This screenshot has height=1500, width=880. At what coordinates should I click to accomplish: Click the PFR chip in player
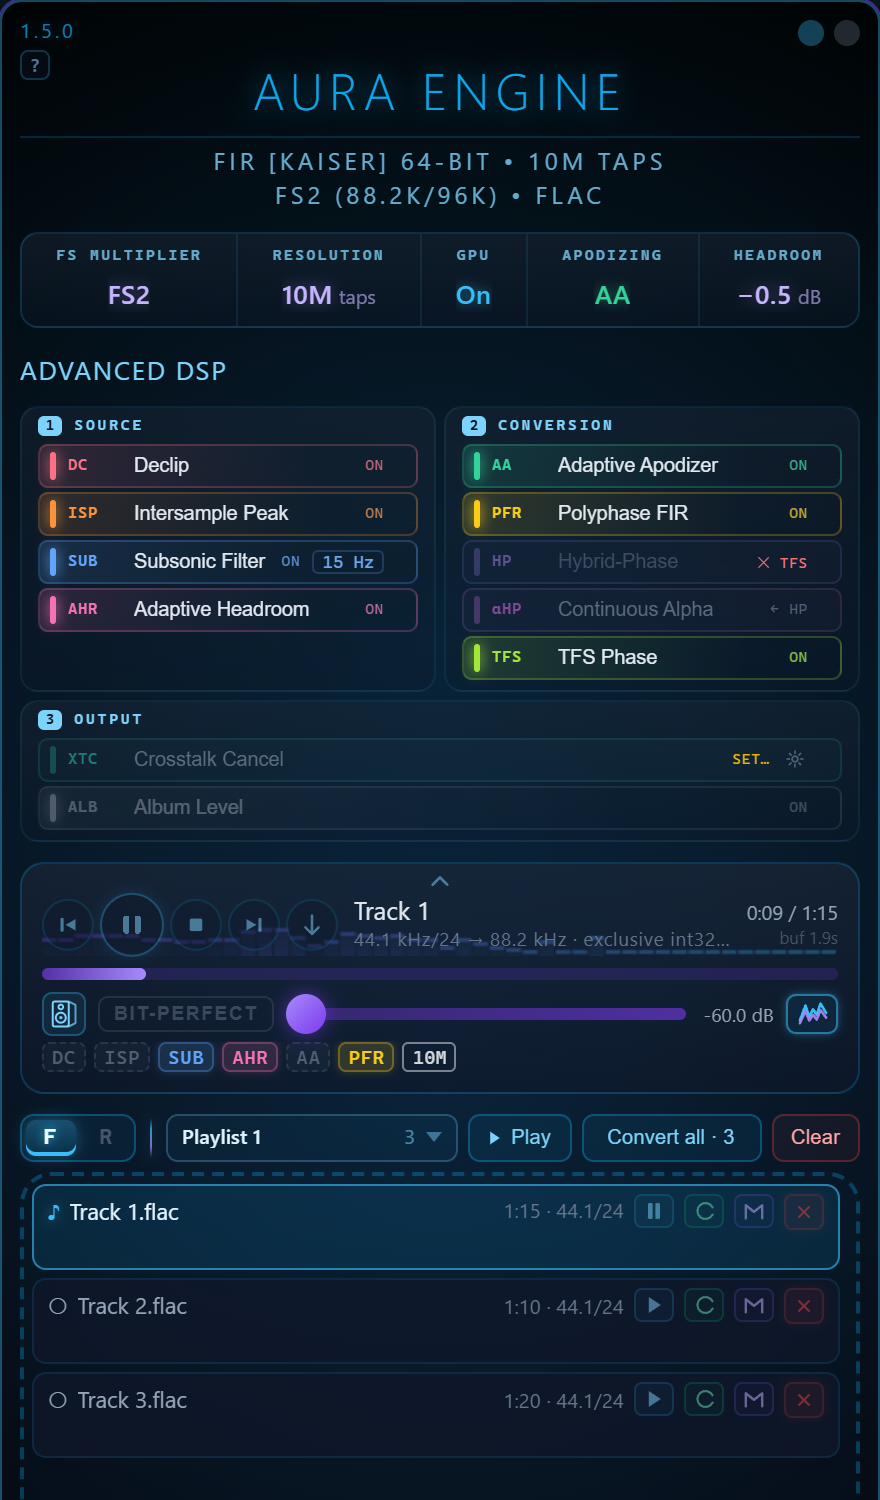tap(366, 1057)
